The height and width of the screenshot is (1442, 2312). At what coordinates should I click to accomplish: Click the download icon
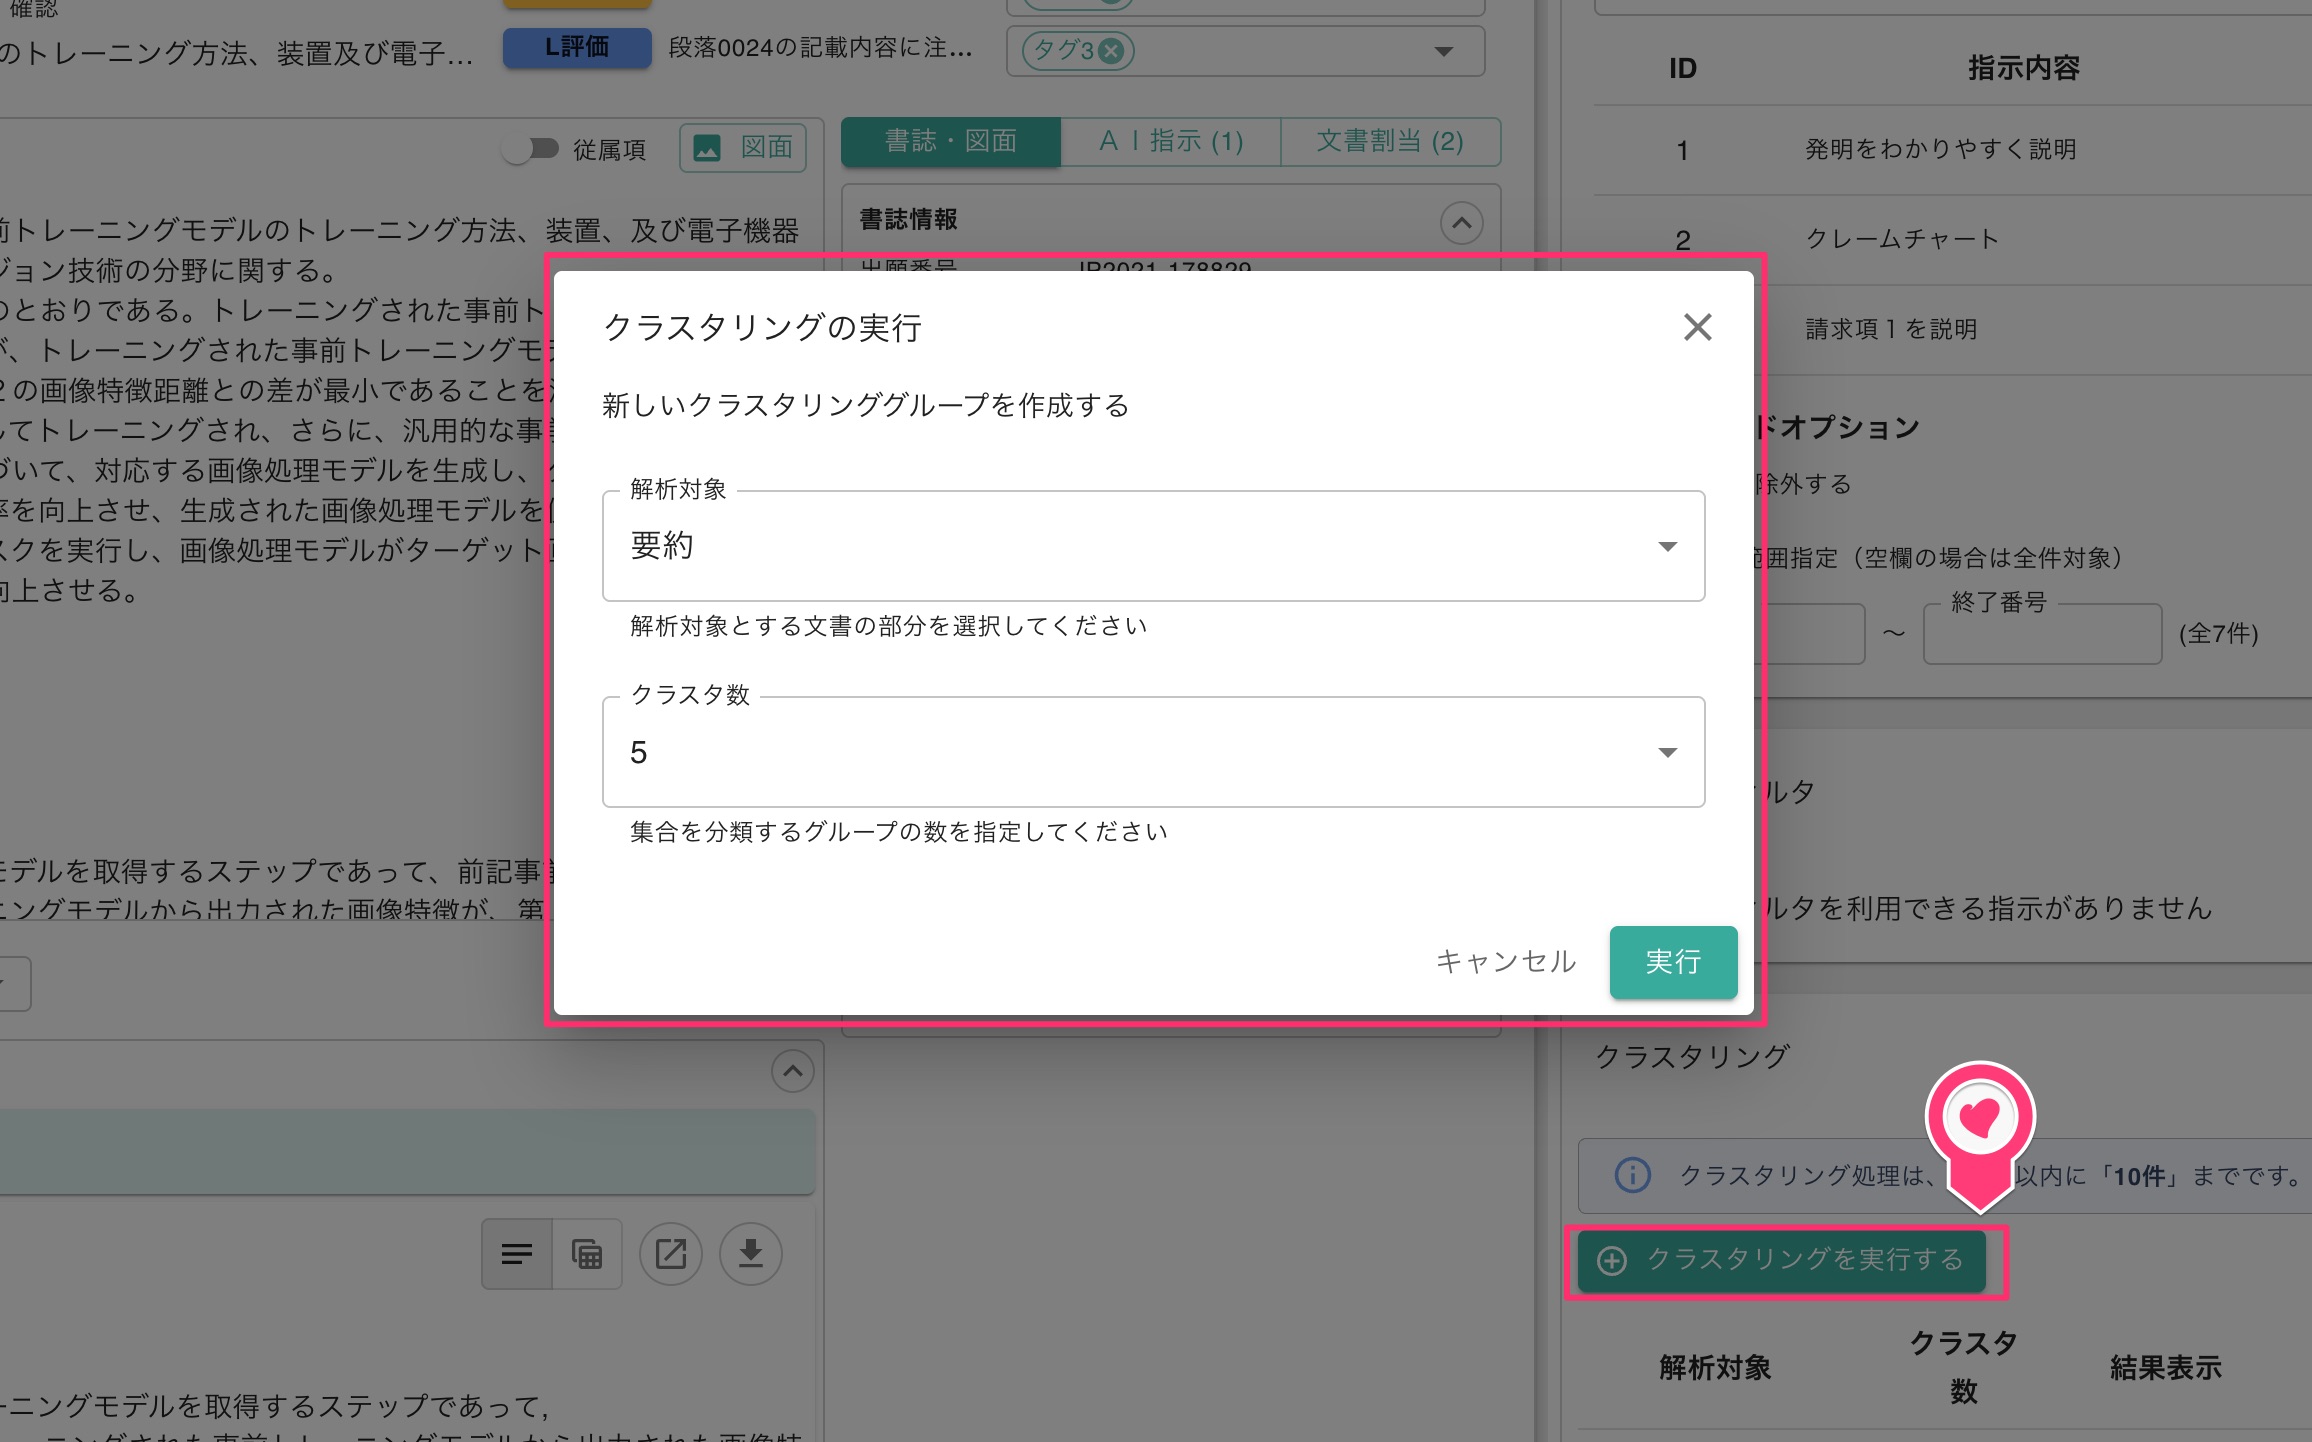pos(750,1253)
